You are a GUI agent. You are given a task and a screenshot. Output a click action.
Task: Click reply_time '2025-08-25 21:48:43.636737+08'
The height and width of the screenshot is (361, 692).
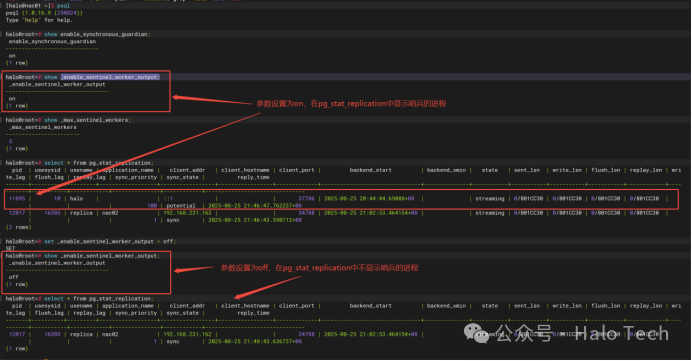[x=255, y=342]
